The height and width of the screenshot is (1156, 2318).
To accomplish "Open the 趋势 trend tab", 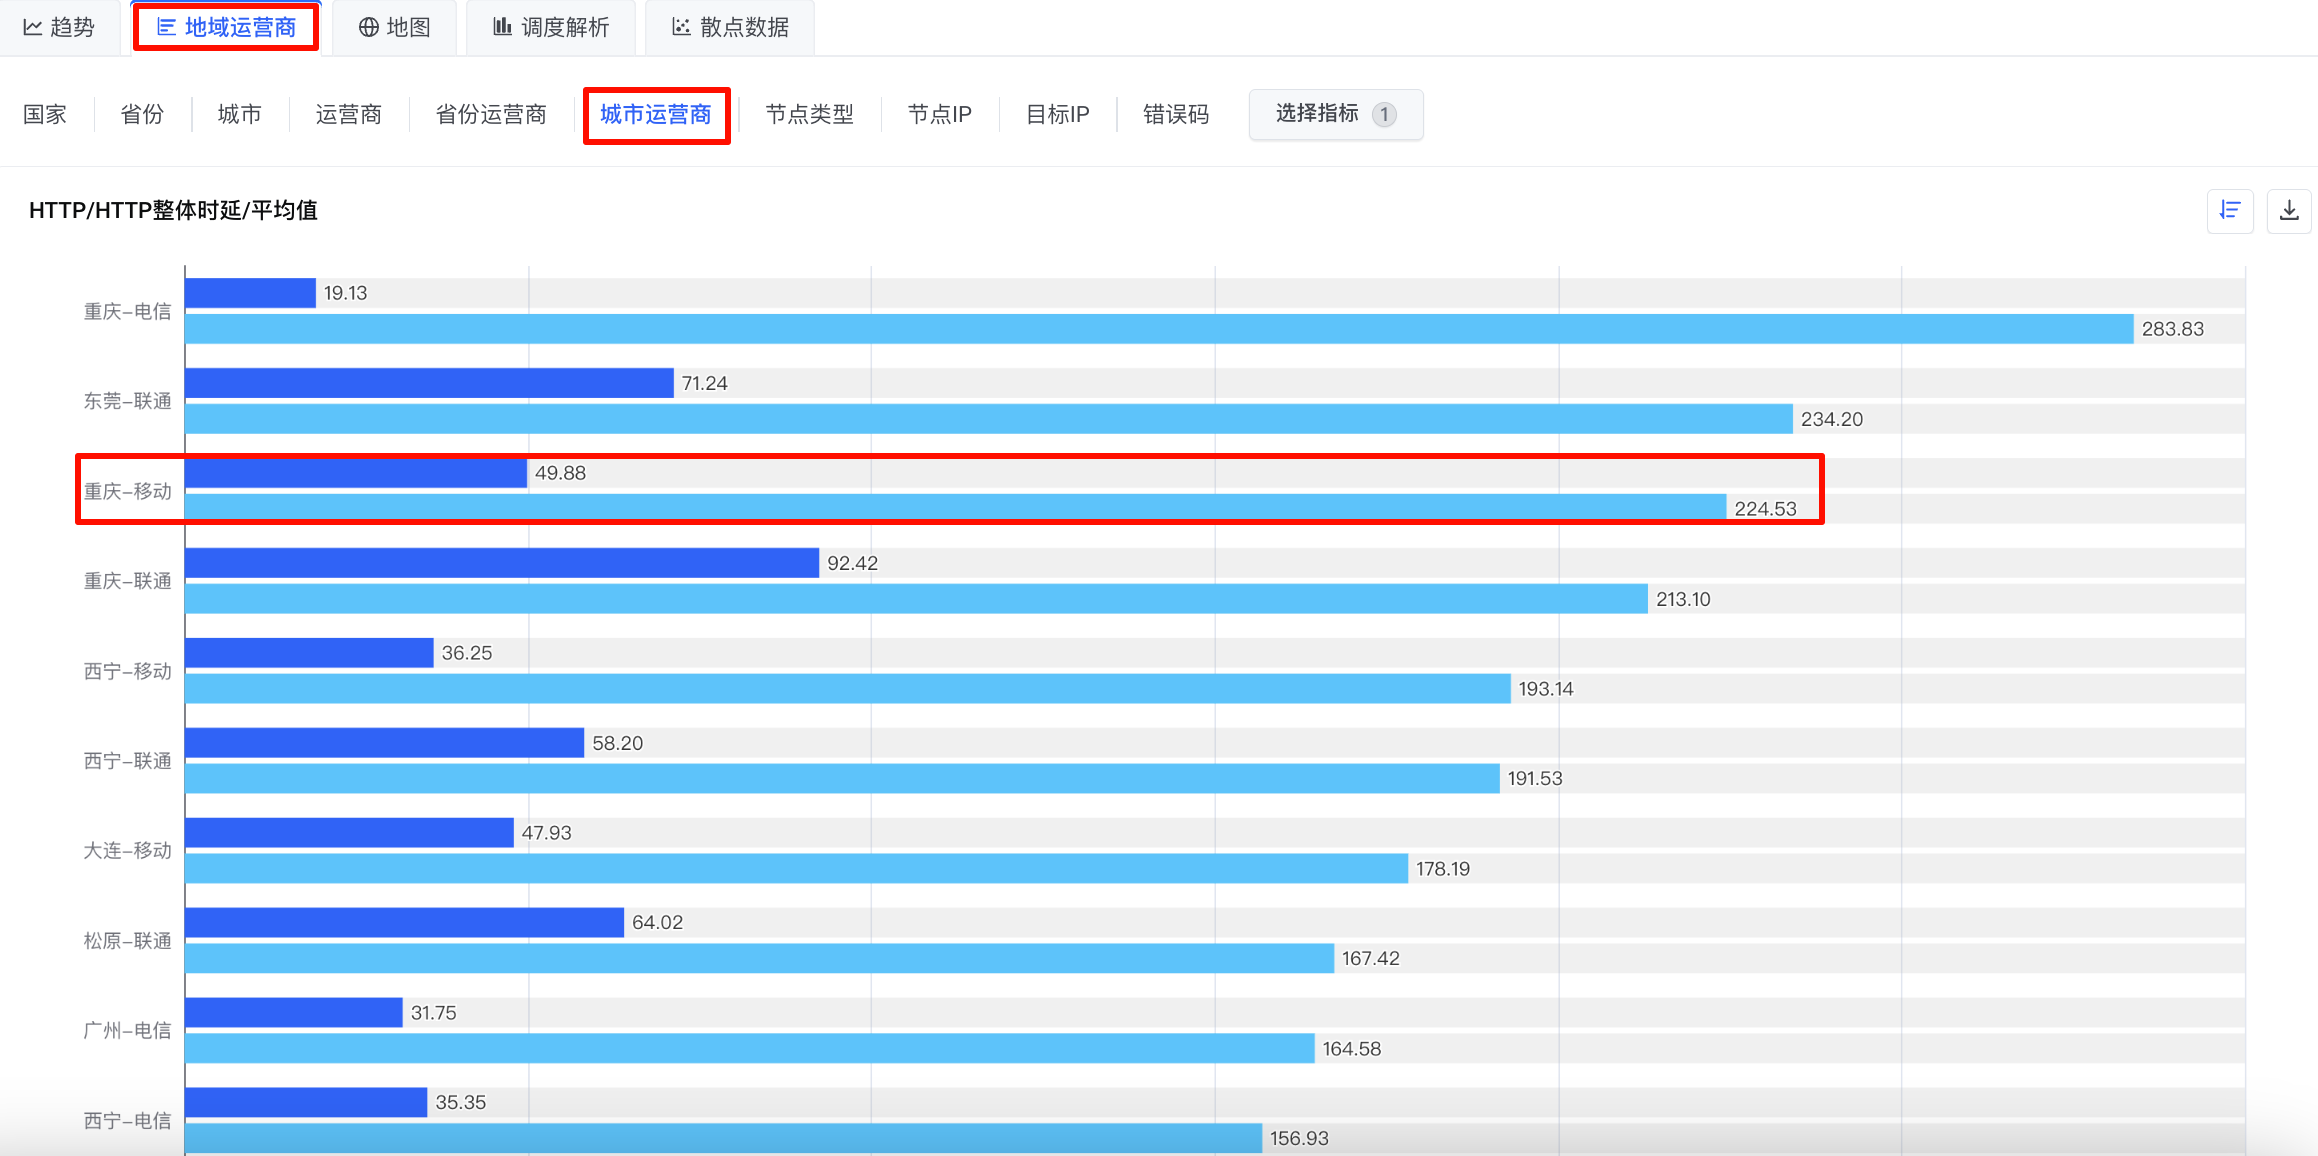I will 59,27.
